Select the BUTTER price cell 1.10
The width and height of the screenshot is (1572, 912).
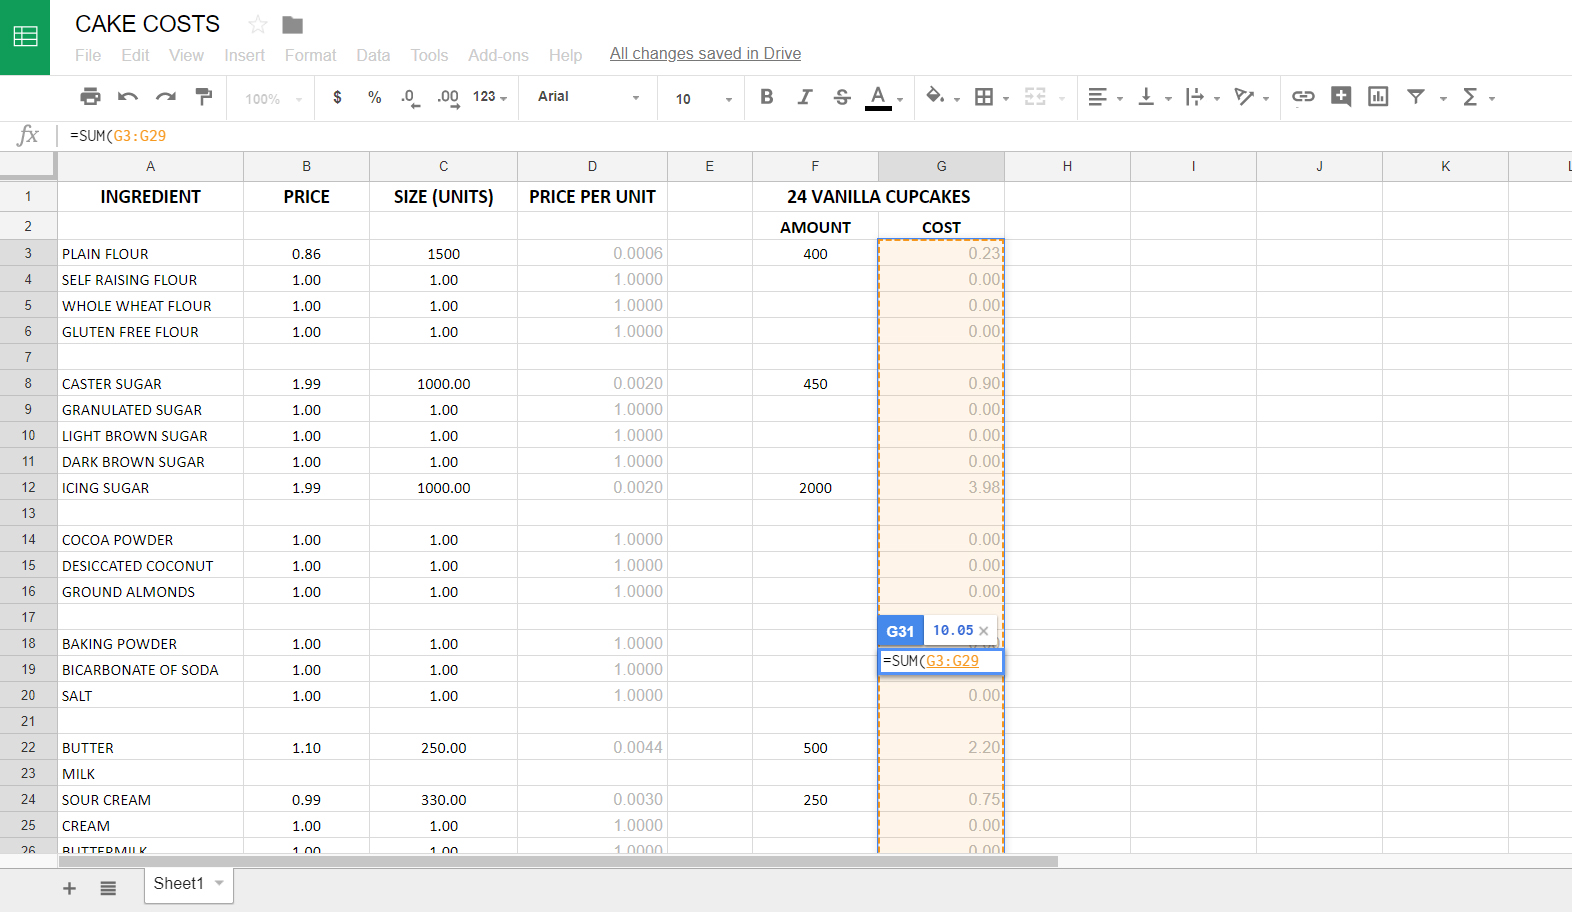(306, 748)
